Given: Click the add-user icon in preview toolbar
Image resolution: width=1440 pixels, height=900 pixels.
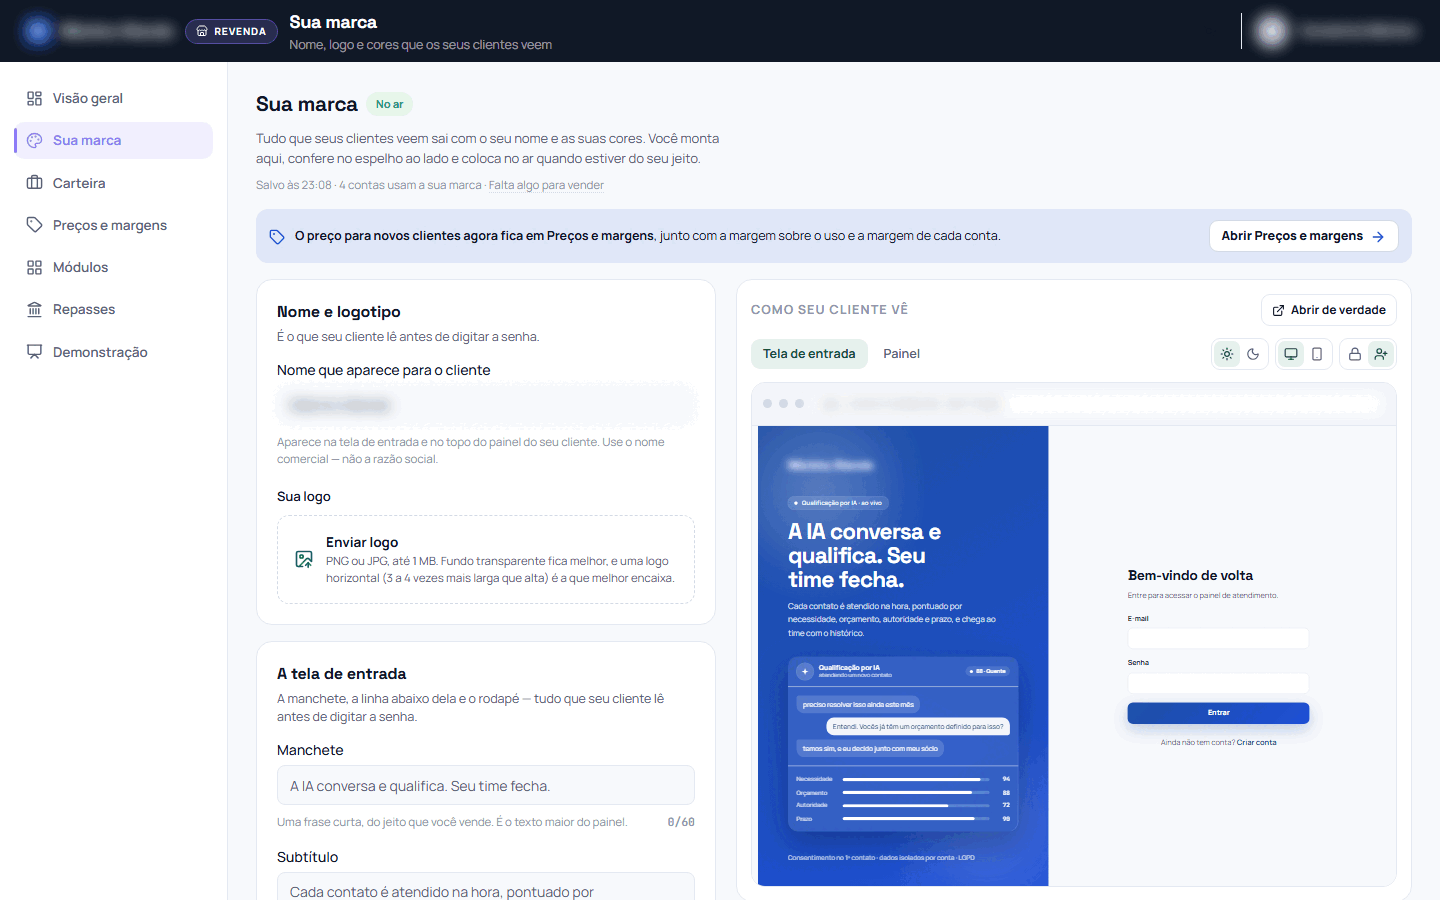Looking at the screenshot, I should point(1381,354).
